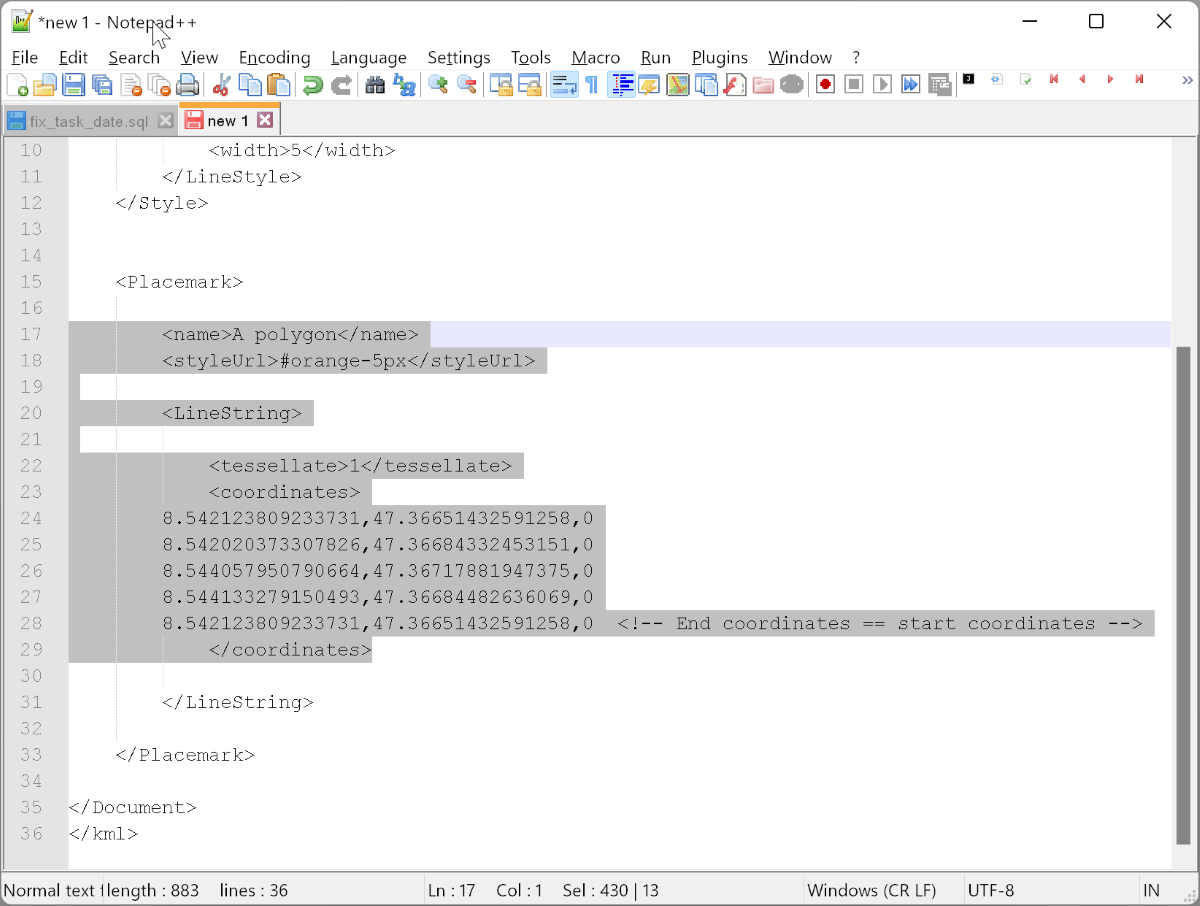
Task: Open the Document Map panel
Action: tap(678, 85)
